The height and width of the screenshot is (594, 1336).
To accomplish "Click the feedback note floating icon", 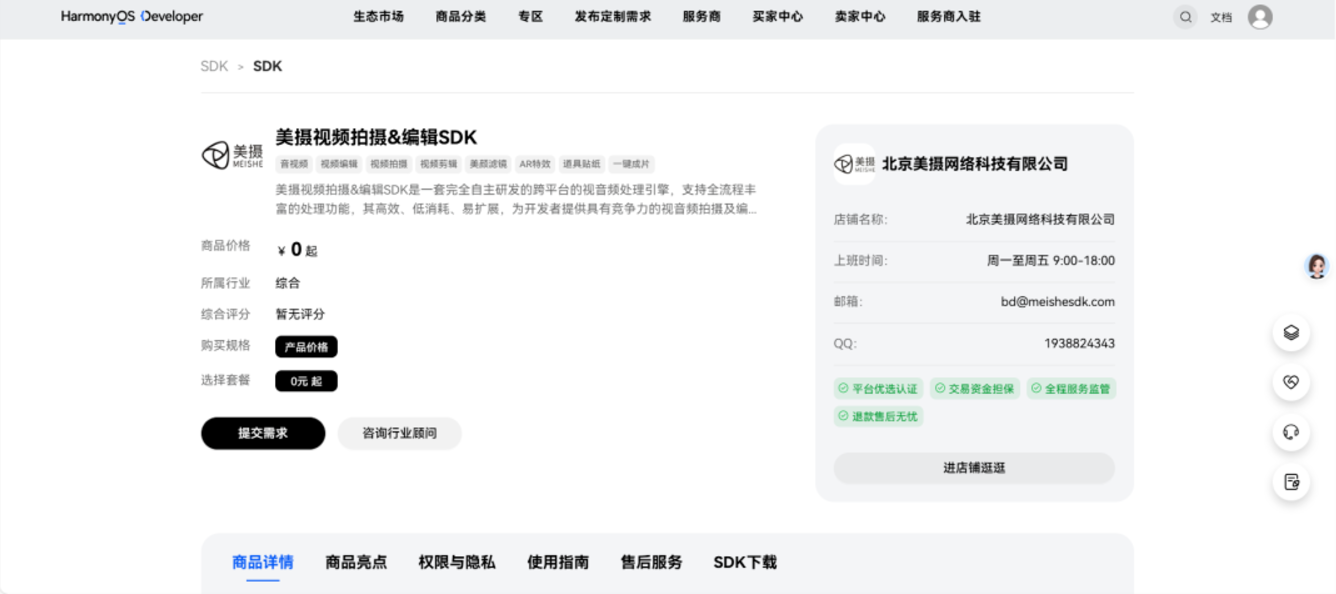I will coord(1291,482).
